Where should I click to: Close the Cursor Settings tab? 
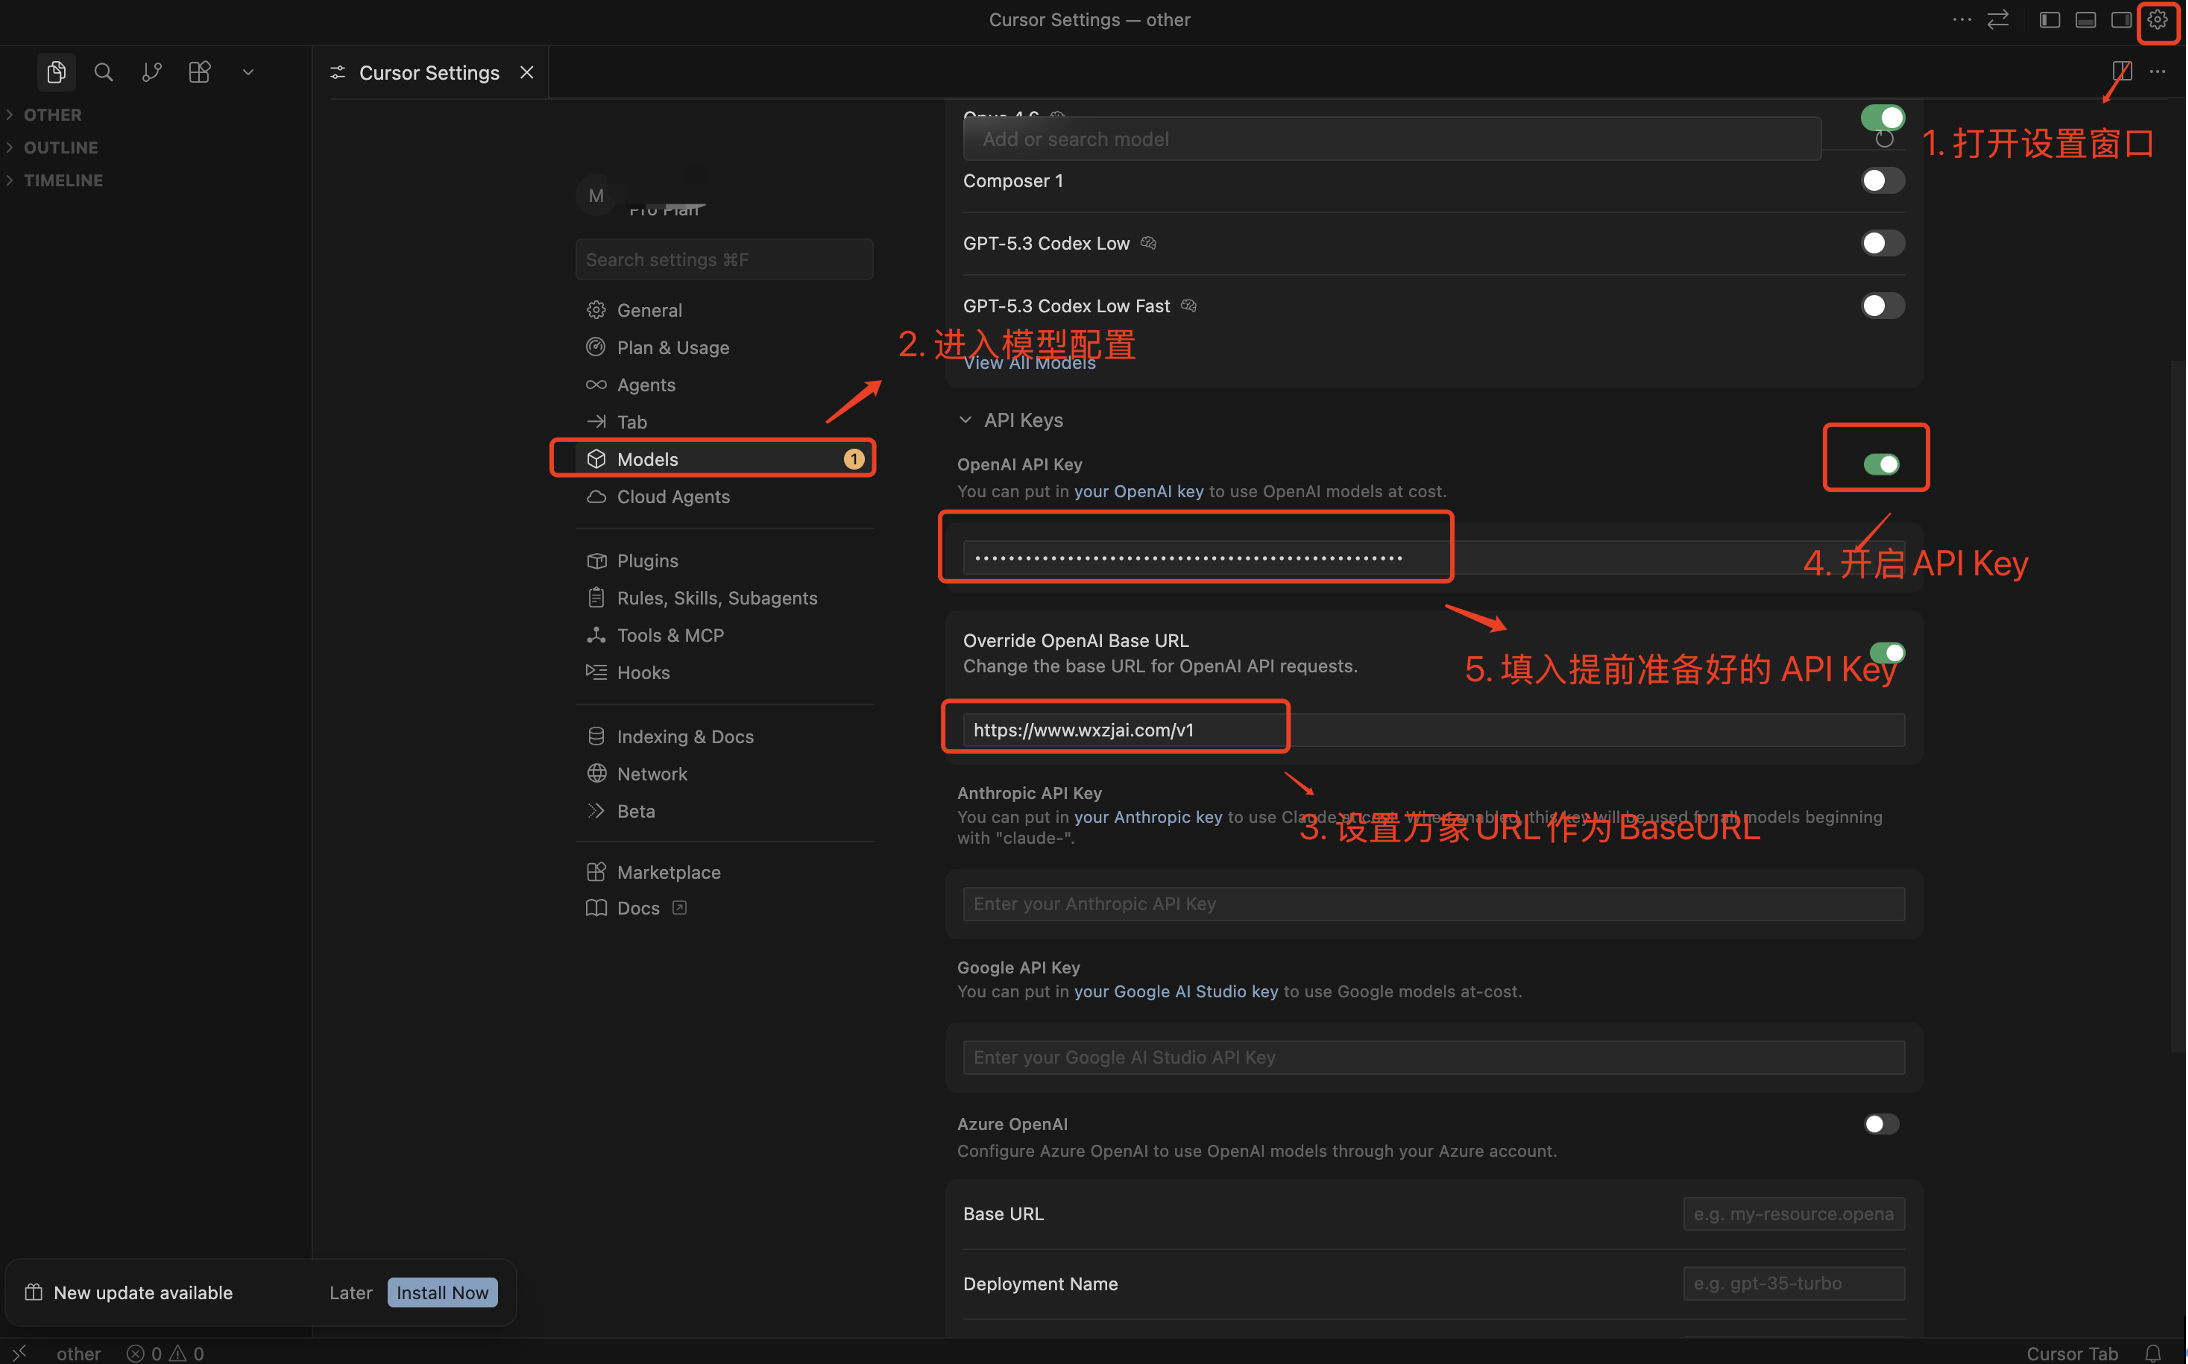(x=527, y=72)
